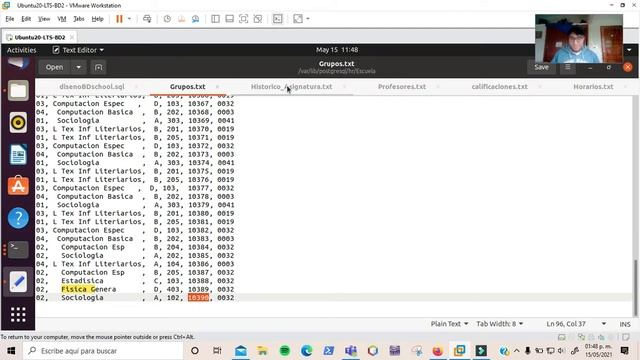Show Applications grid in the dock
This screenshot has width=640, height=360.
tap(18, 314)
